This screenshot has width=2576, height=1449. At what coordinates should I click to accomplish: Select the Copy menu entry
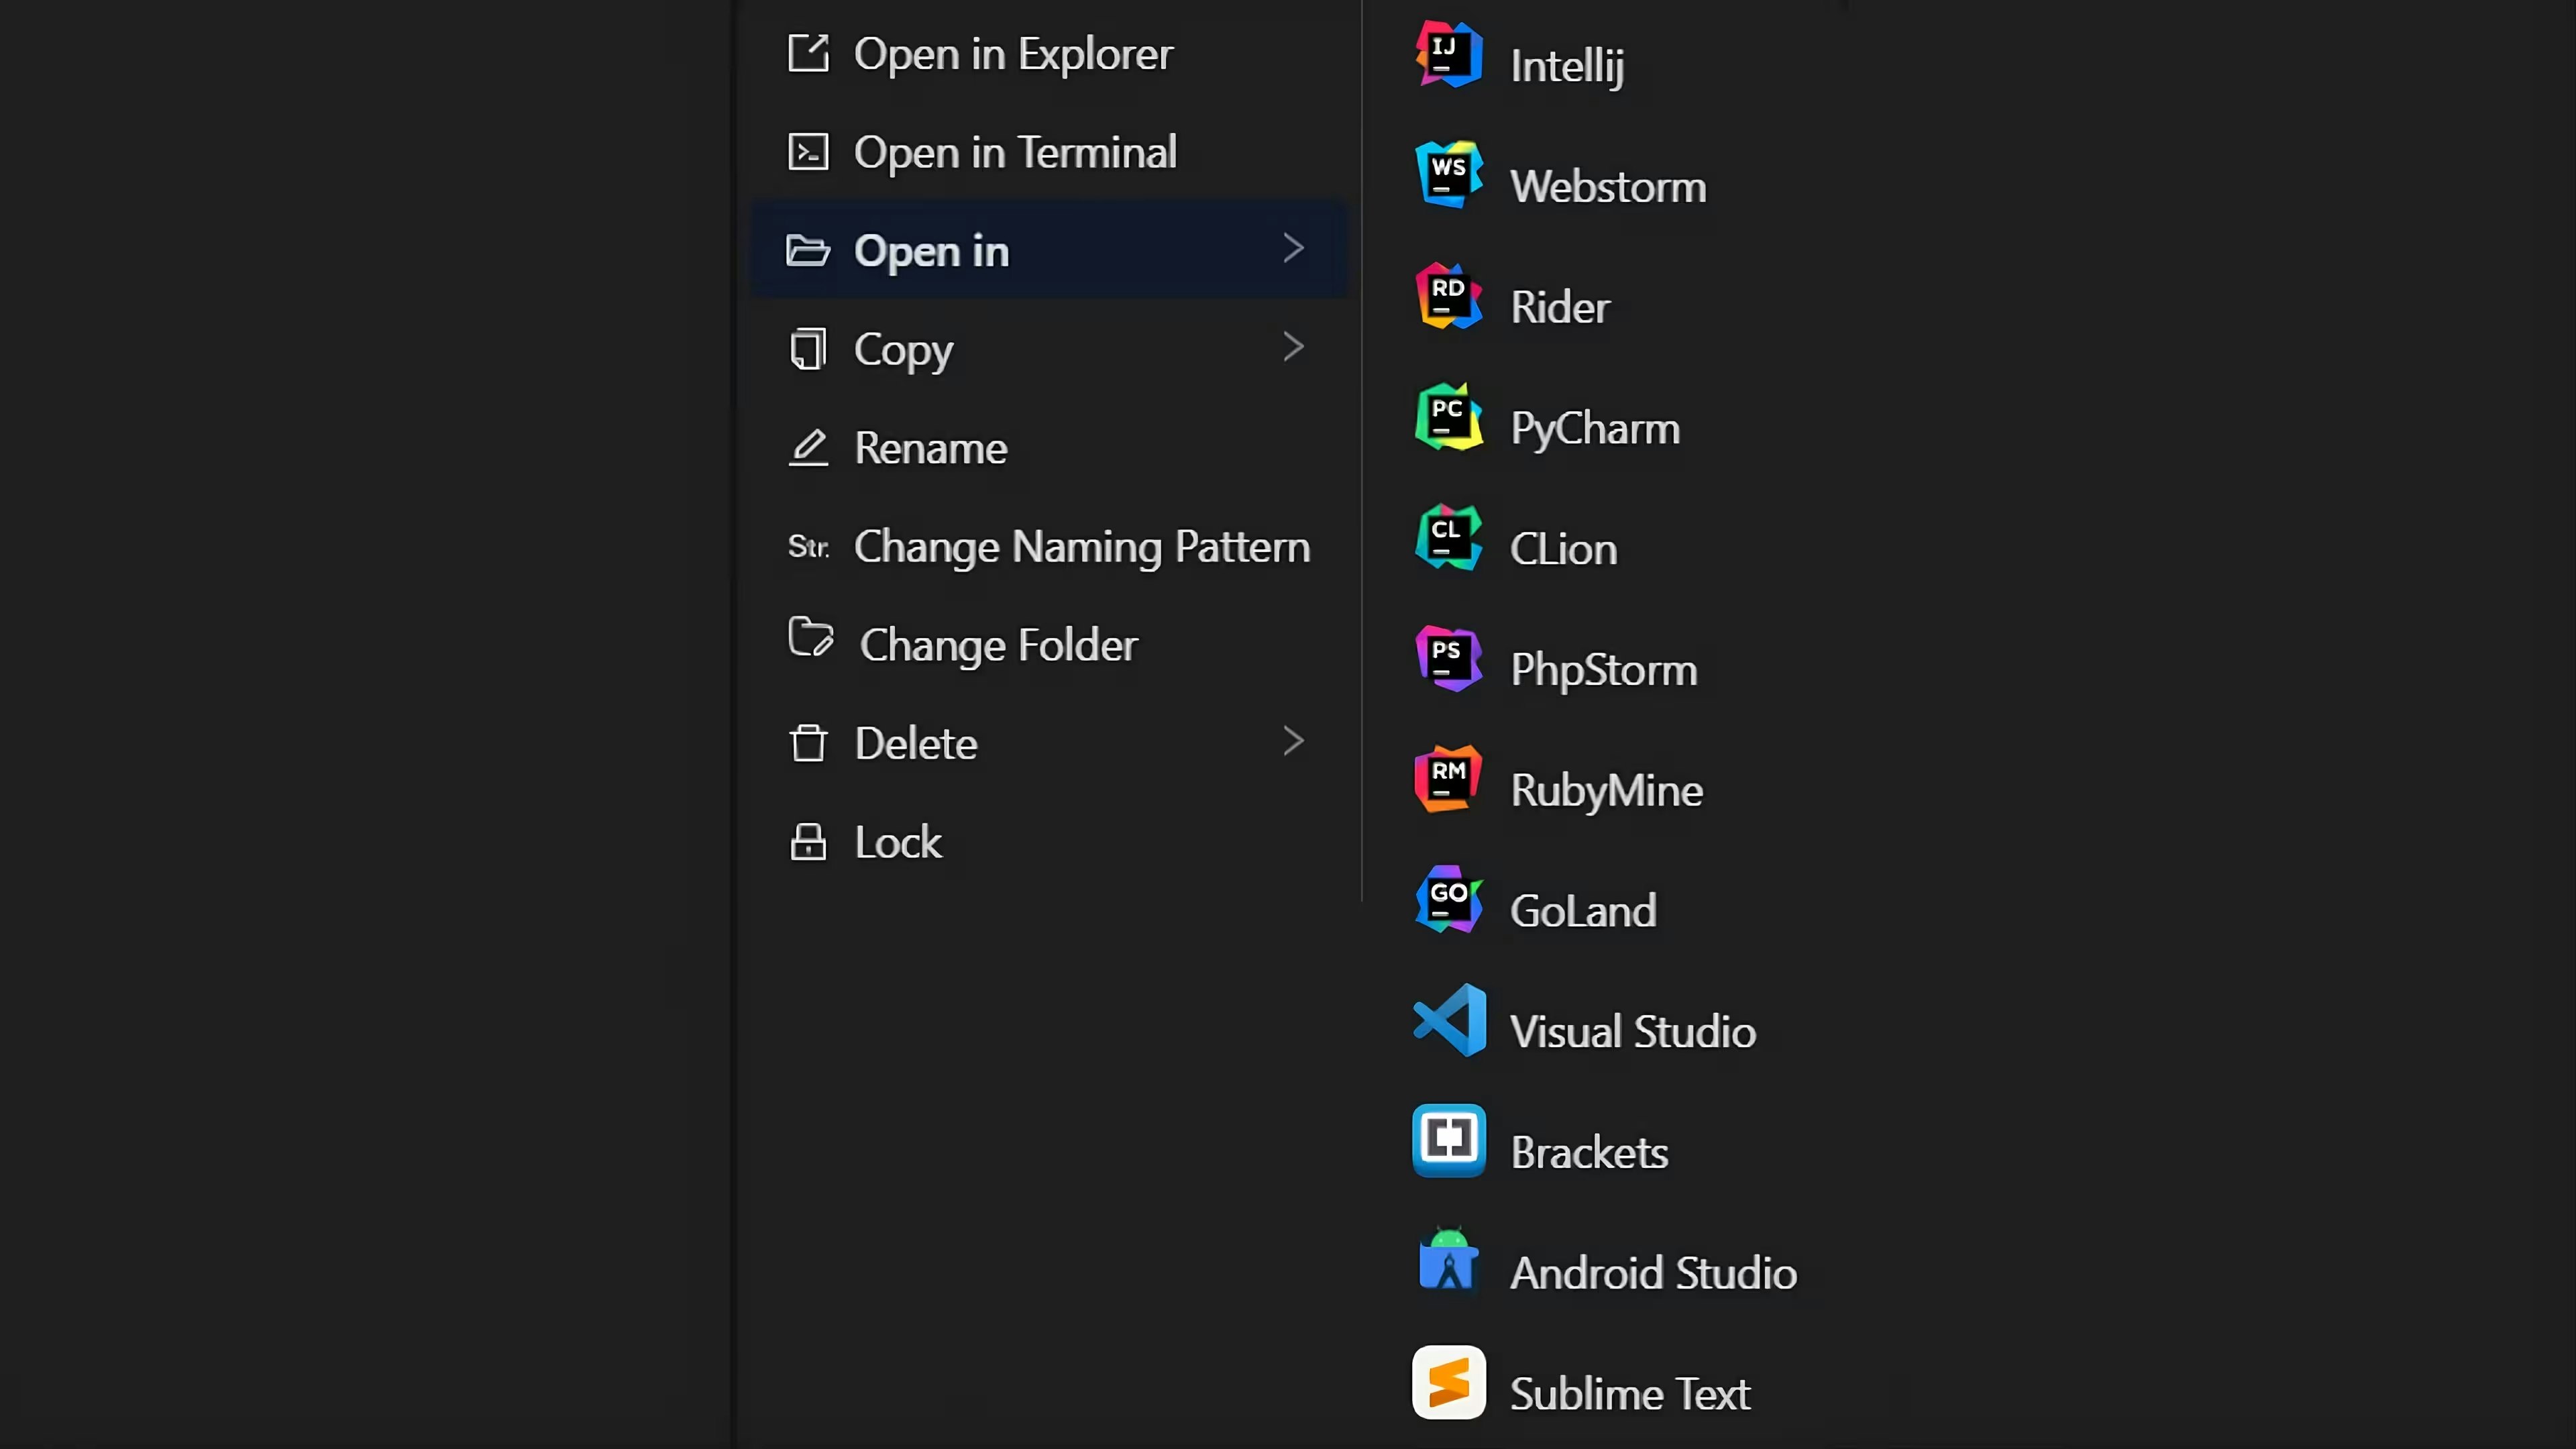click(x=1049, y=349)
